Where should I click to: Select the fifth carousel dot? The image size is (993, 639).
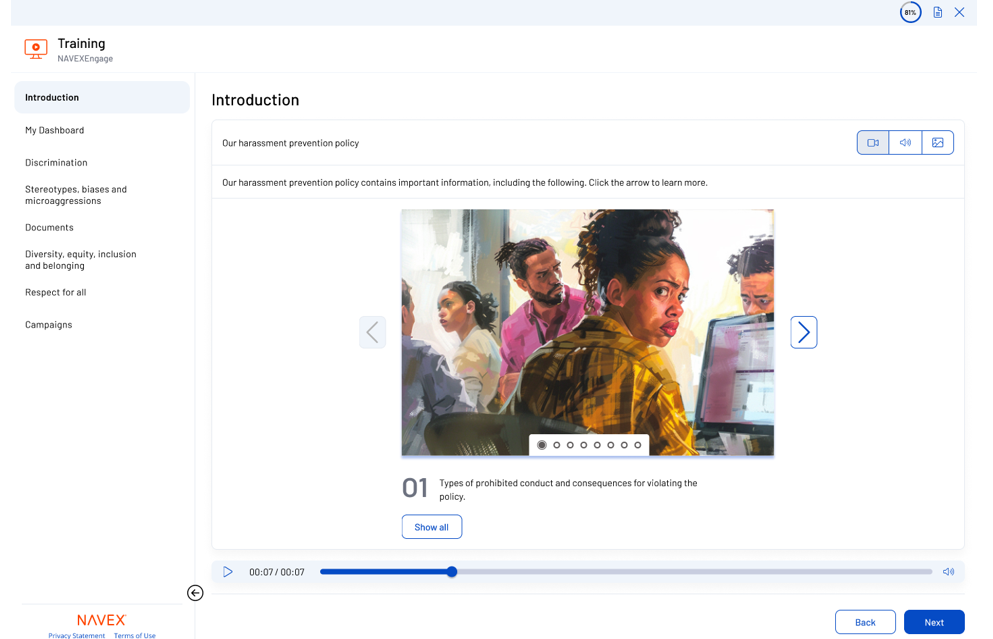click(597, 445)
